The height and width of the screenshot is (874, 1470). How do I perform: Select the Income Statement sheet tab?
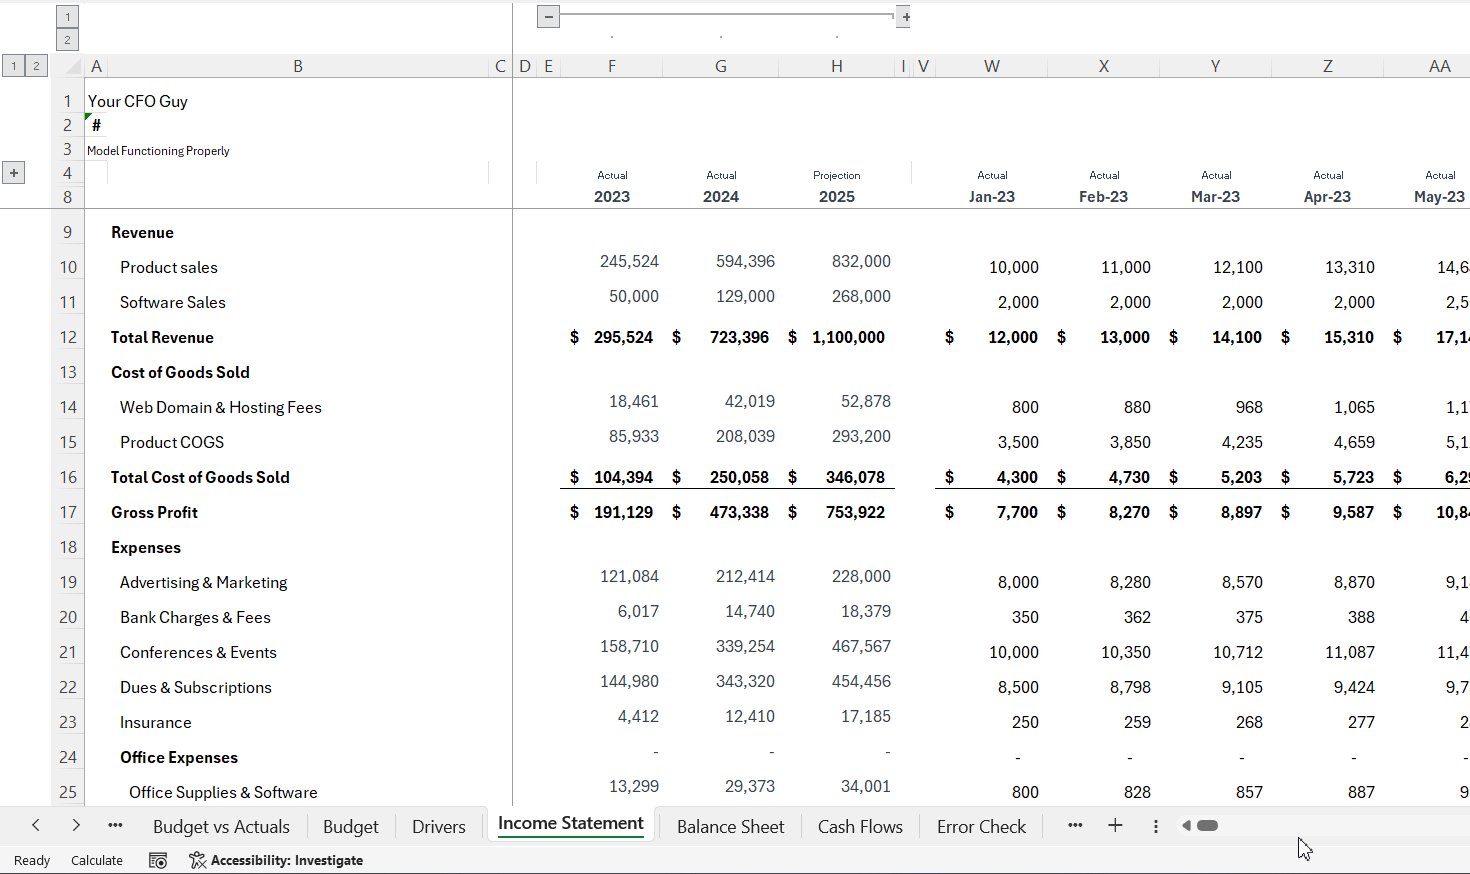point(571,824)
